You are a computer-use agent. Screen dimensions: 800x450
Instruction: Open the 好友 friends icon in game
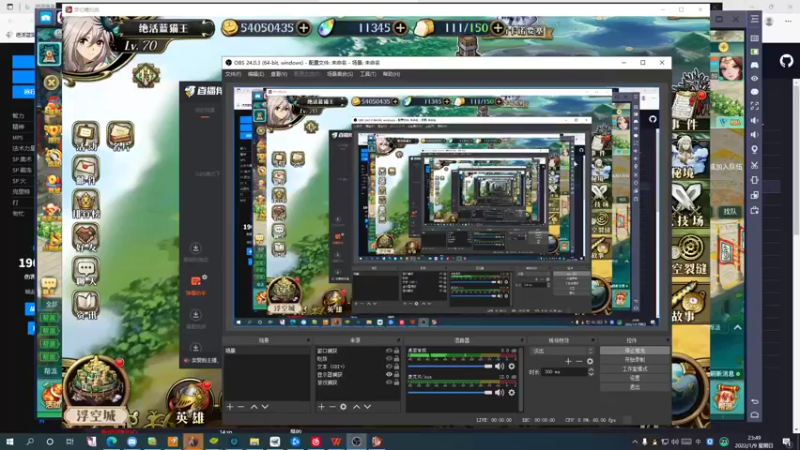(86, 237)
